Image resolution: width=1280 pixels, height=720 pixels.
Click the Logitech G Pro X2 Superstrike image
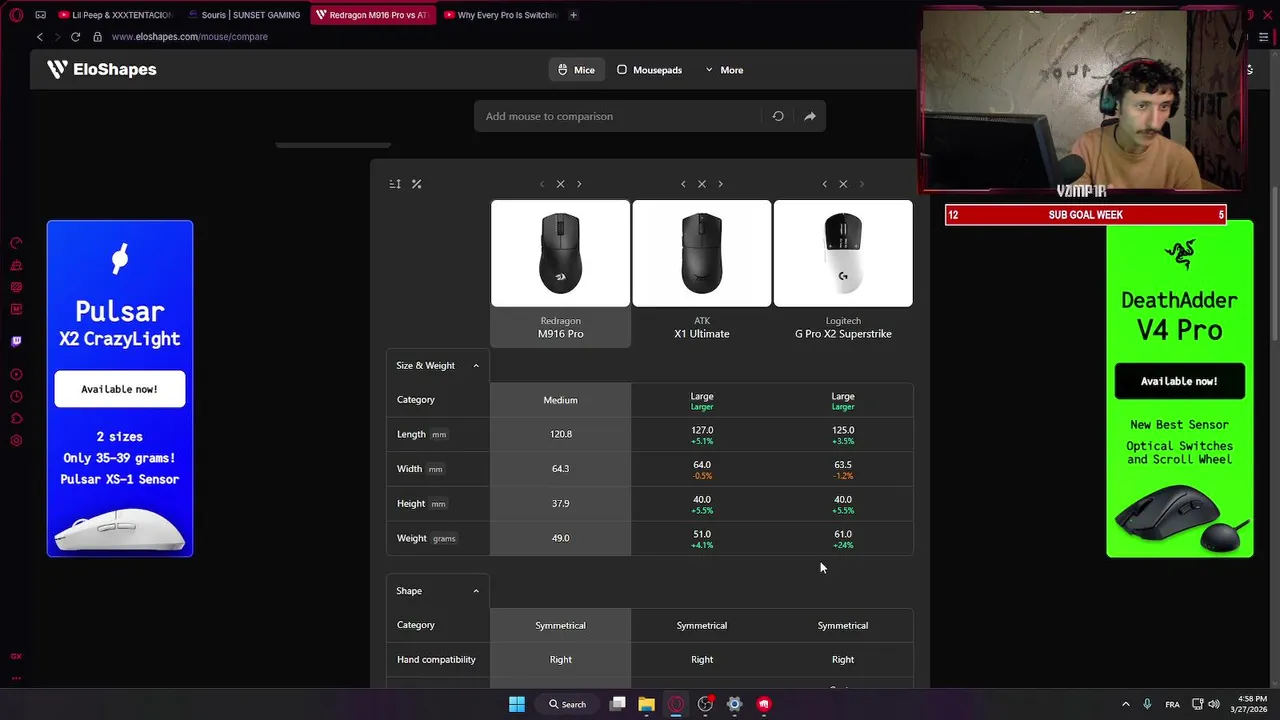point(843,253)
